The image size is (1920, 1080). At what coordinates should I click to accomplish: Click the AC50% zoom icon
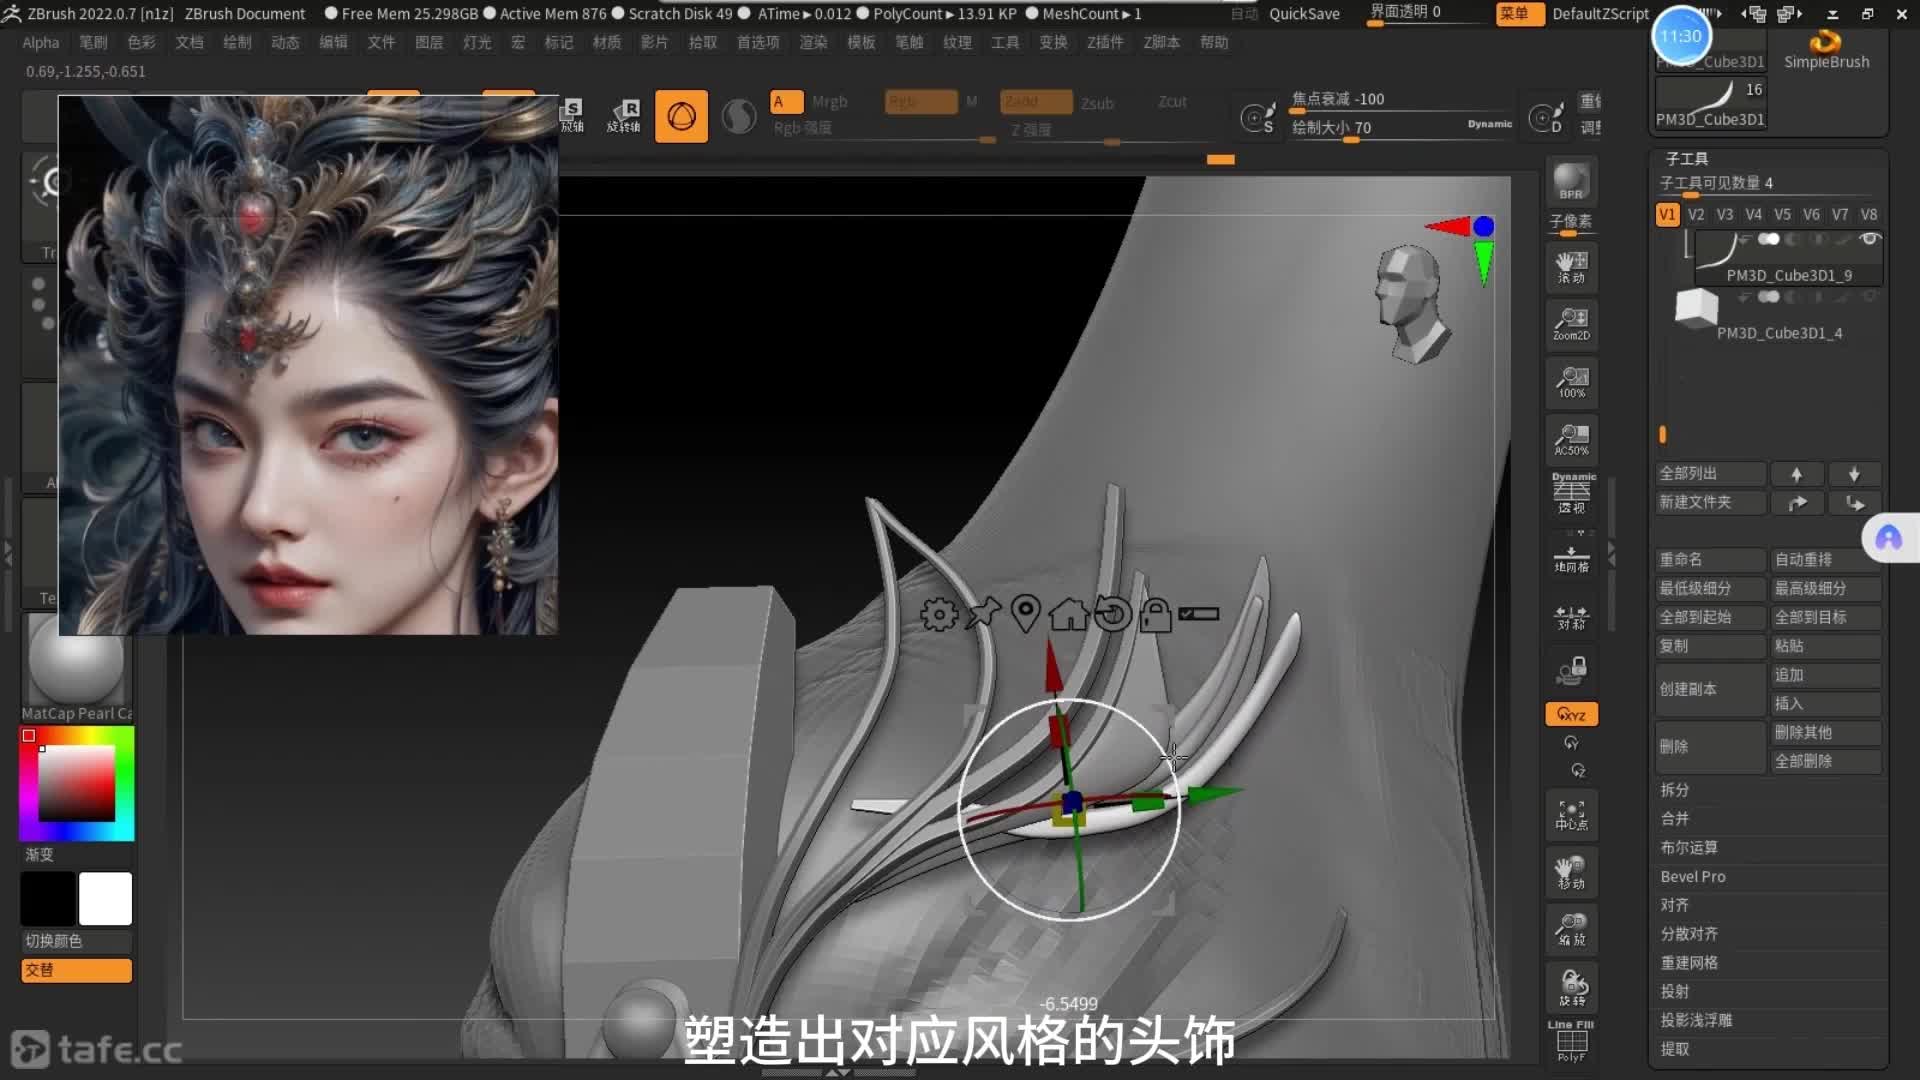(1571, 439)
